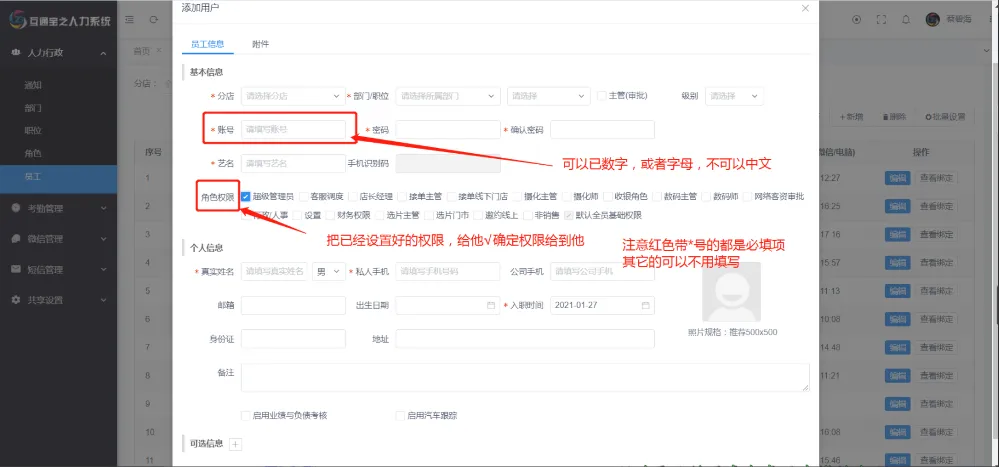
Task: Click the user avatar in the header
Action: pyautogui.click(x=933, y=20)
